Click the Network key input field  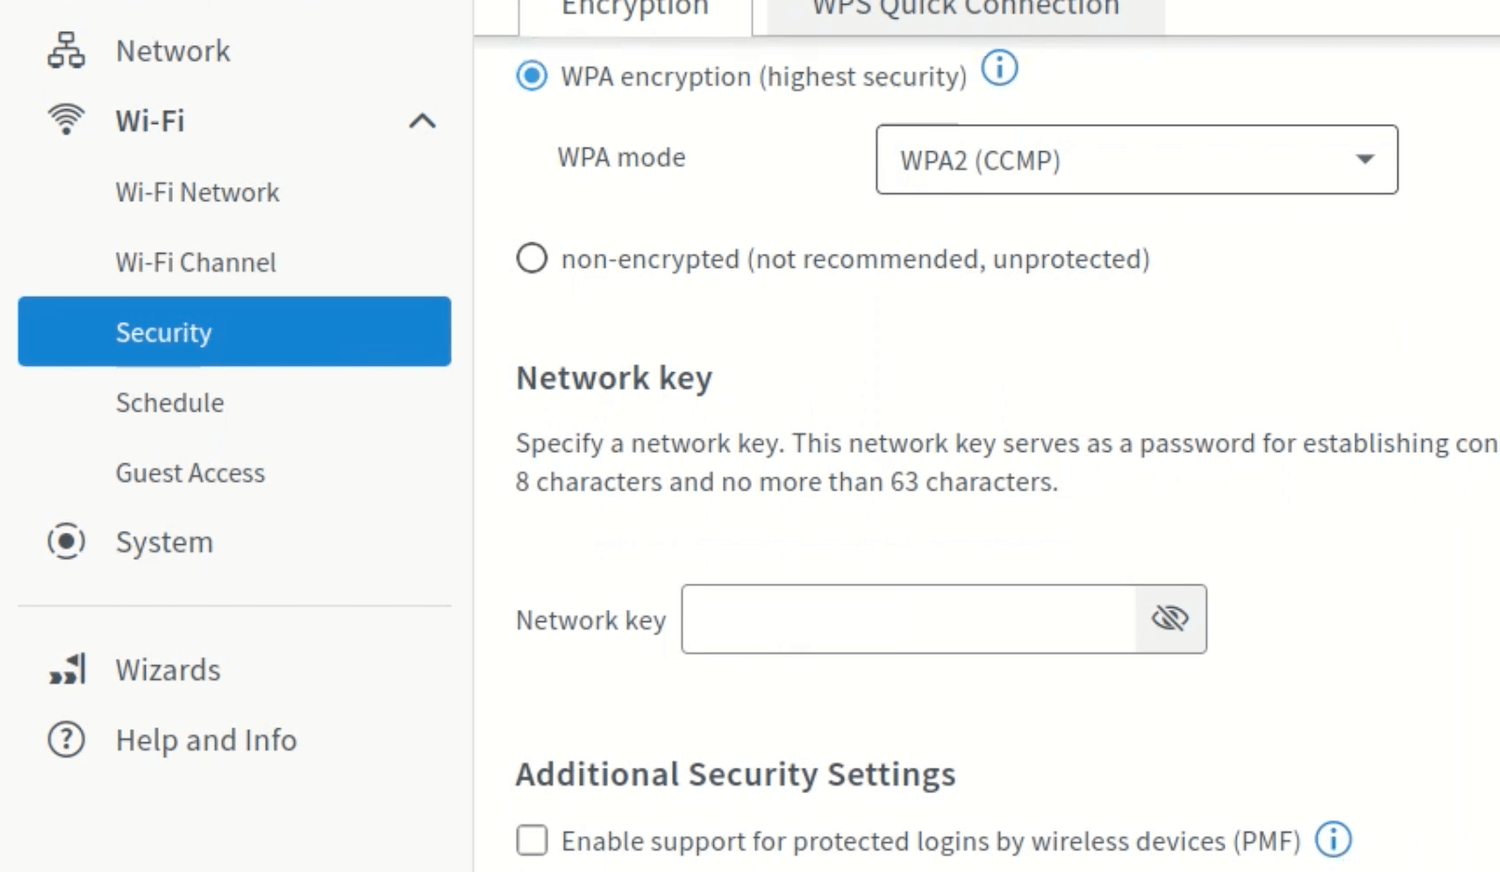tap(908, 620)
